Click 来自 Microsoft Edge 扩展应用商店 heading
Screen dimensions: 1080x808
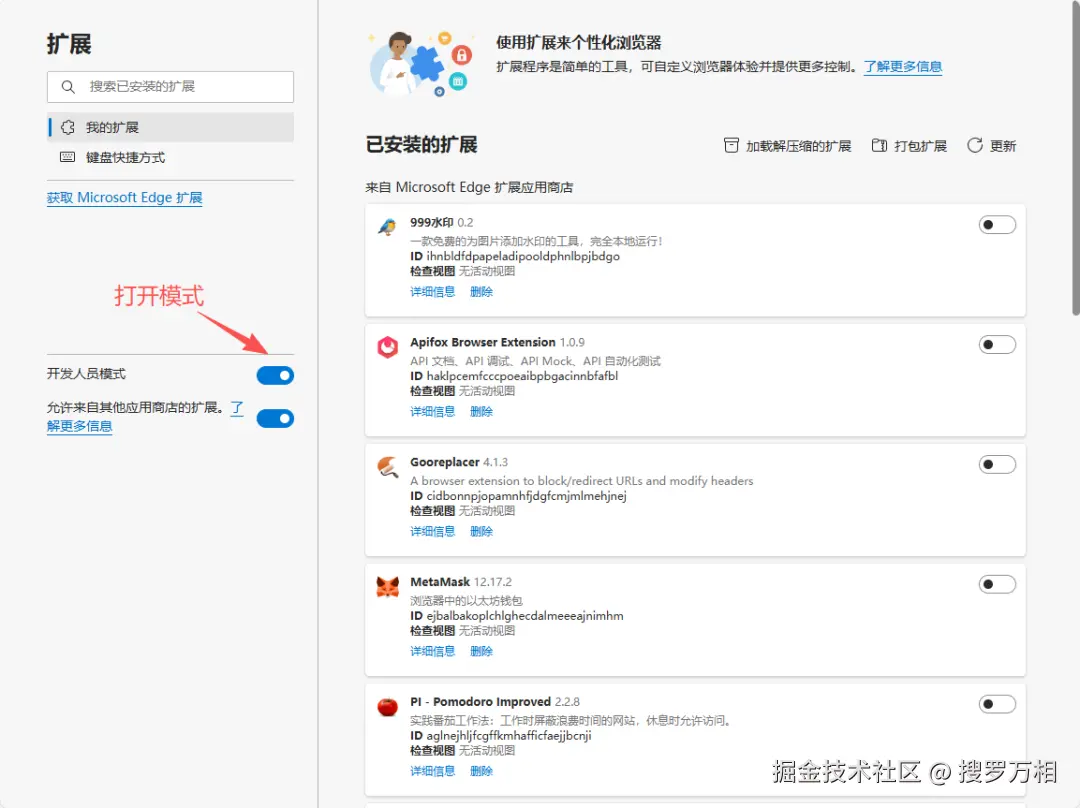(469, 187)
